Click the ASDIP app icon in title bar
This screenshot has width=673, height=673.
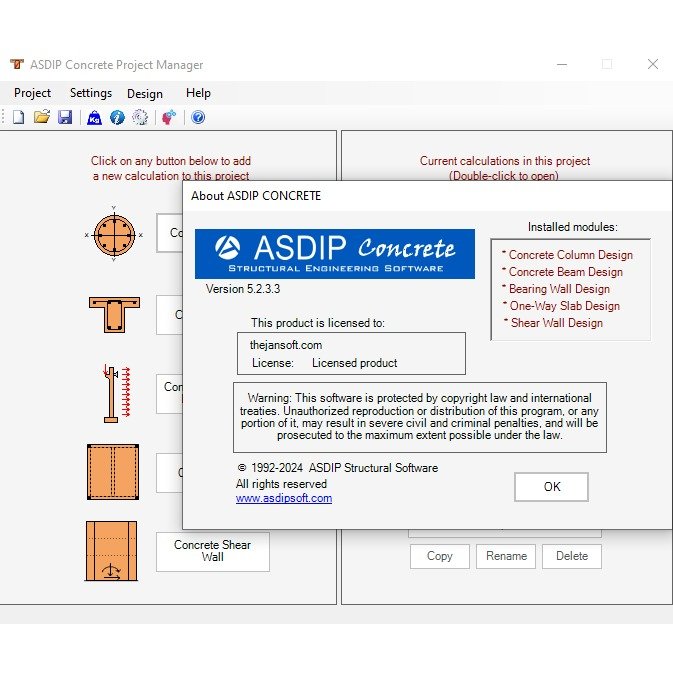(x=17, y=64)
